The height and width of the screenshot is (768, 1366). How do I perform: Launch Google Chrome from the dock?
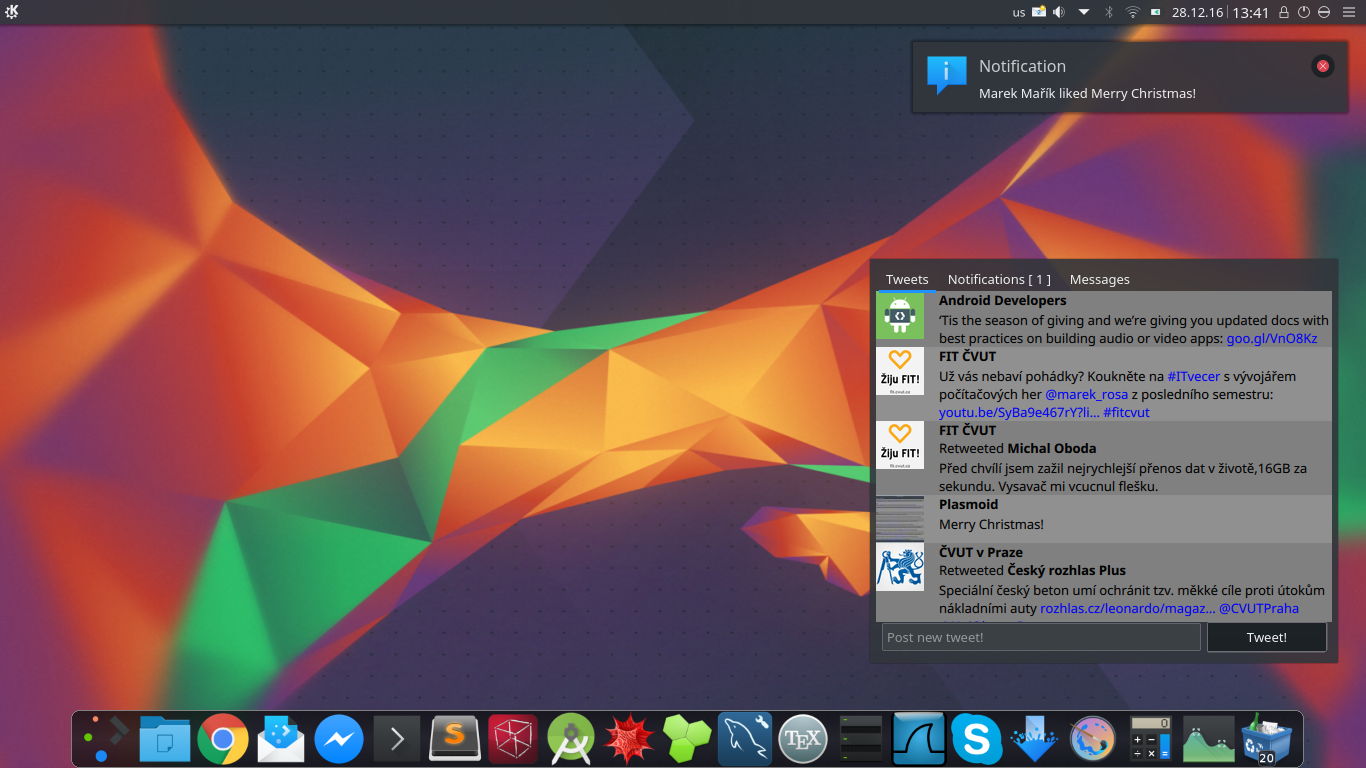(223, 738)
